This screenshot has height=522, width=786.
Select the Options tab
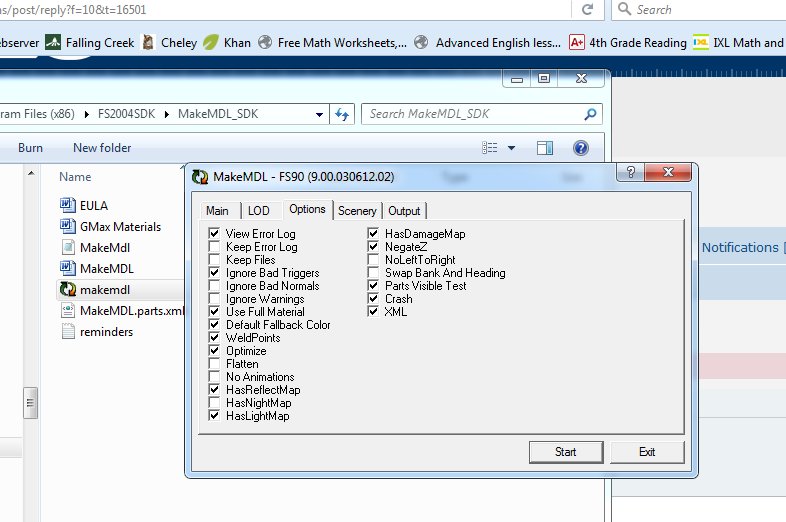click(x=307, y=209)
